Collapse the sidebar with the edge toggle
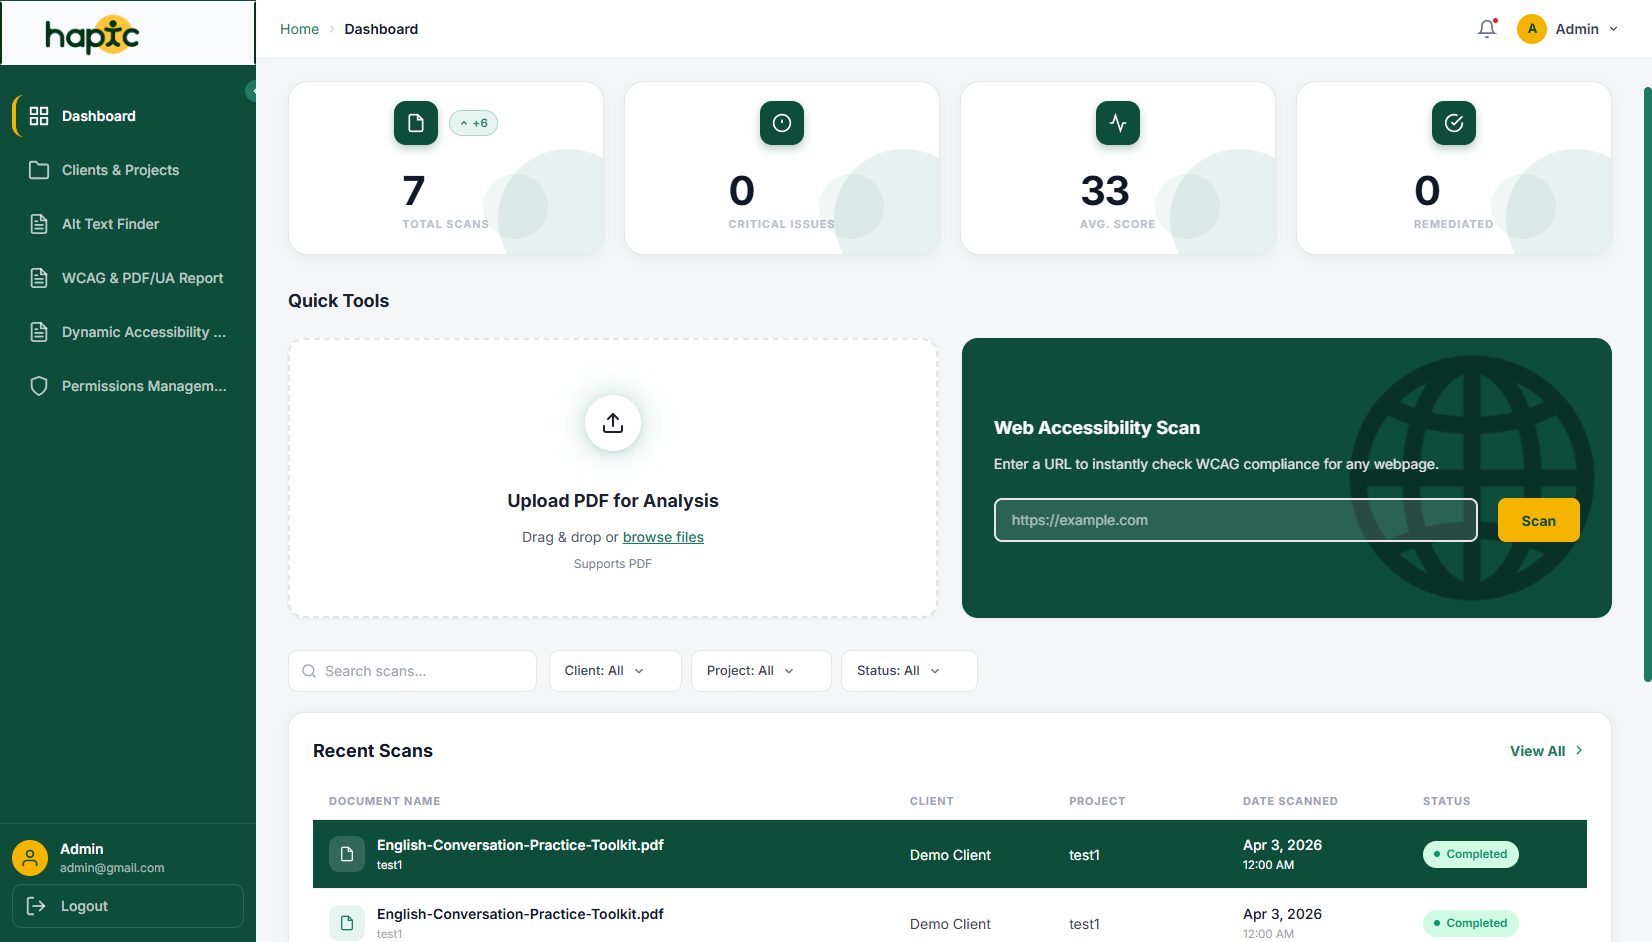 point(252,92)
